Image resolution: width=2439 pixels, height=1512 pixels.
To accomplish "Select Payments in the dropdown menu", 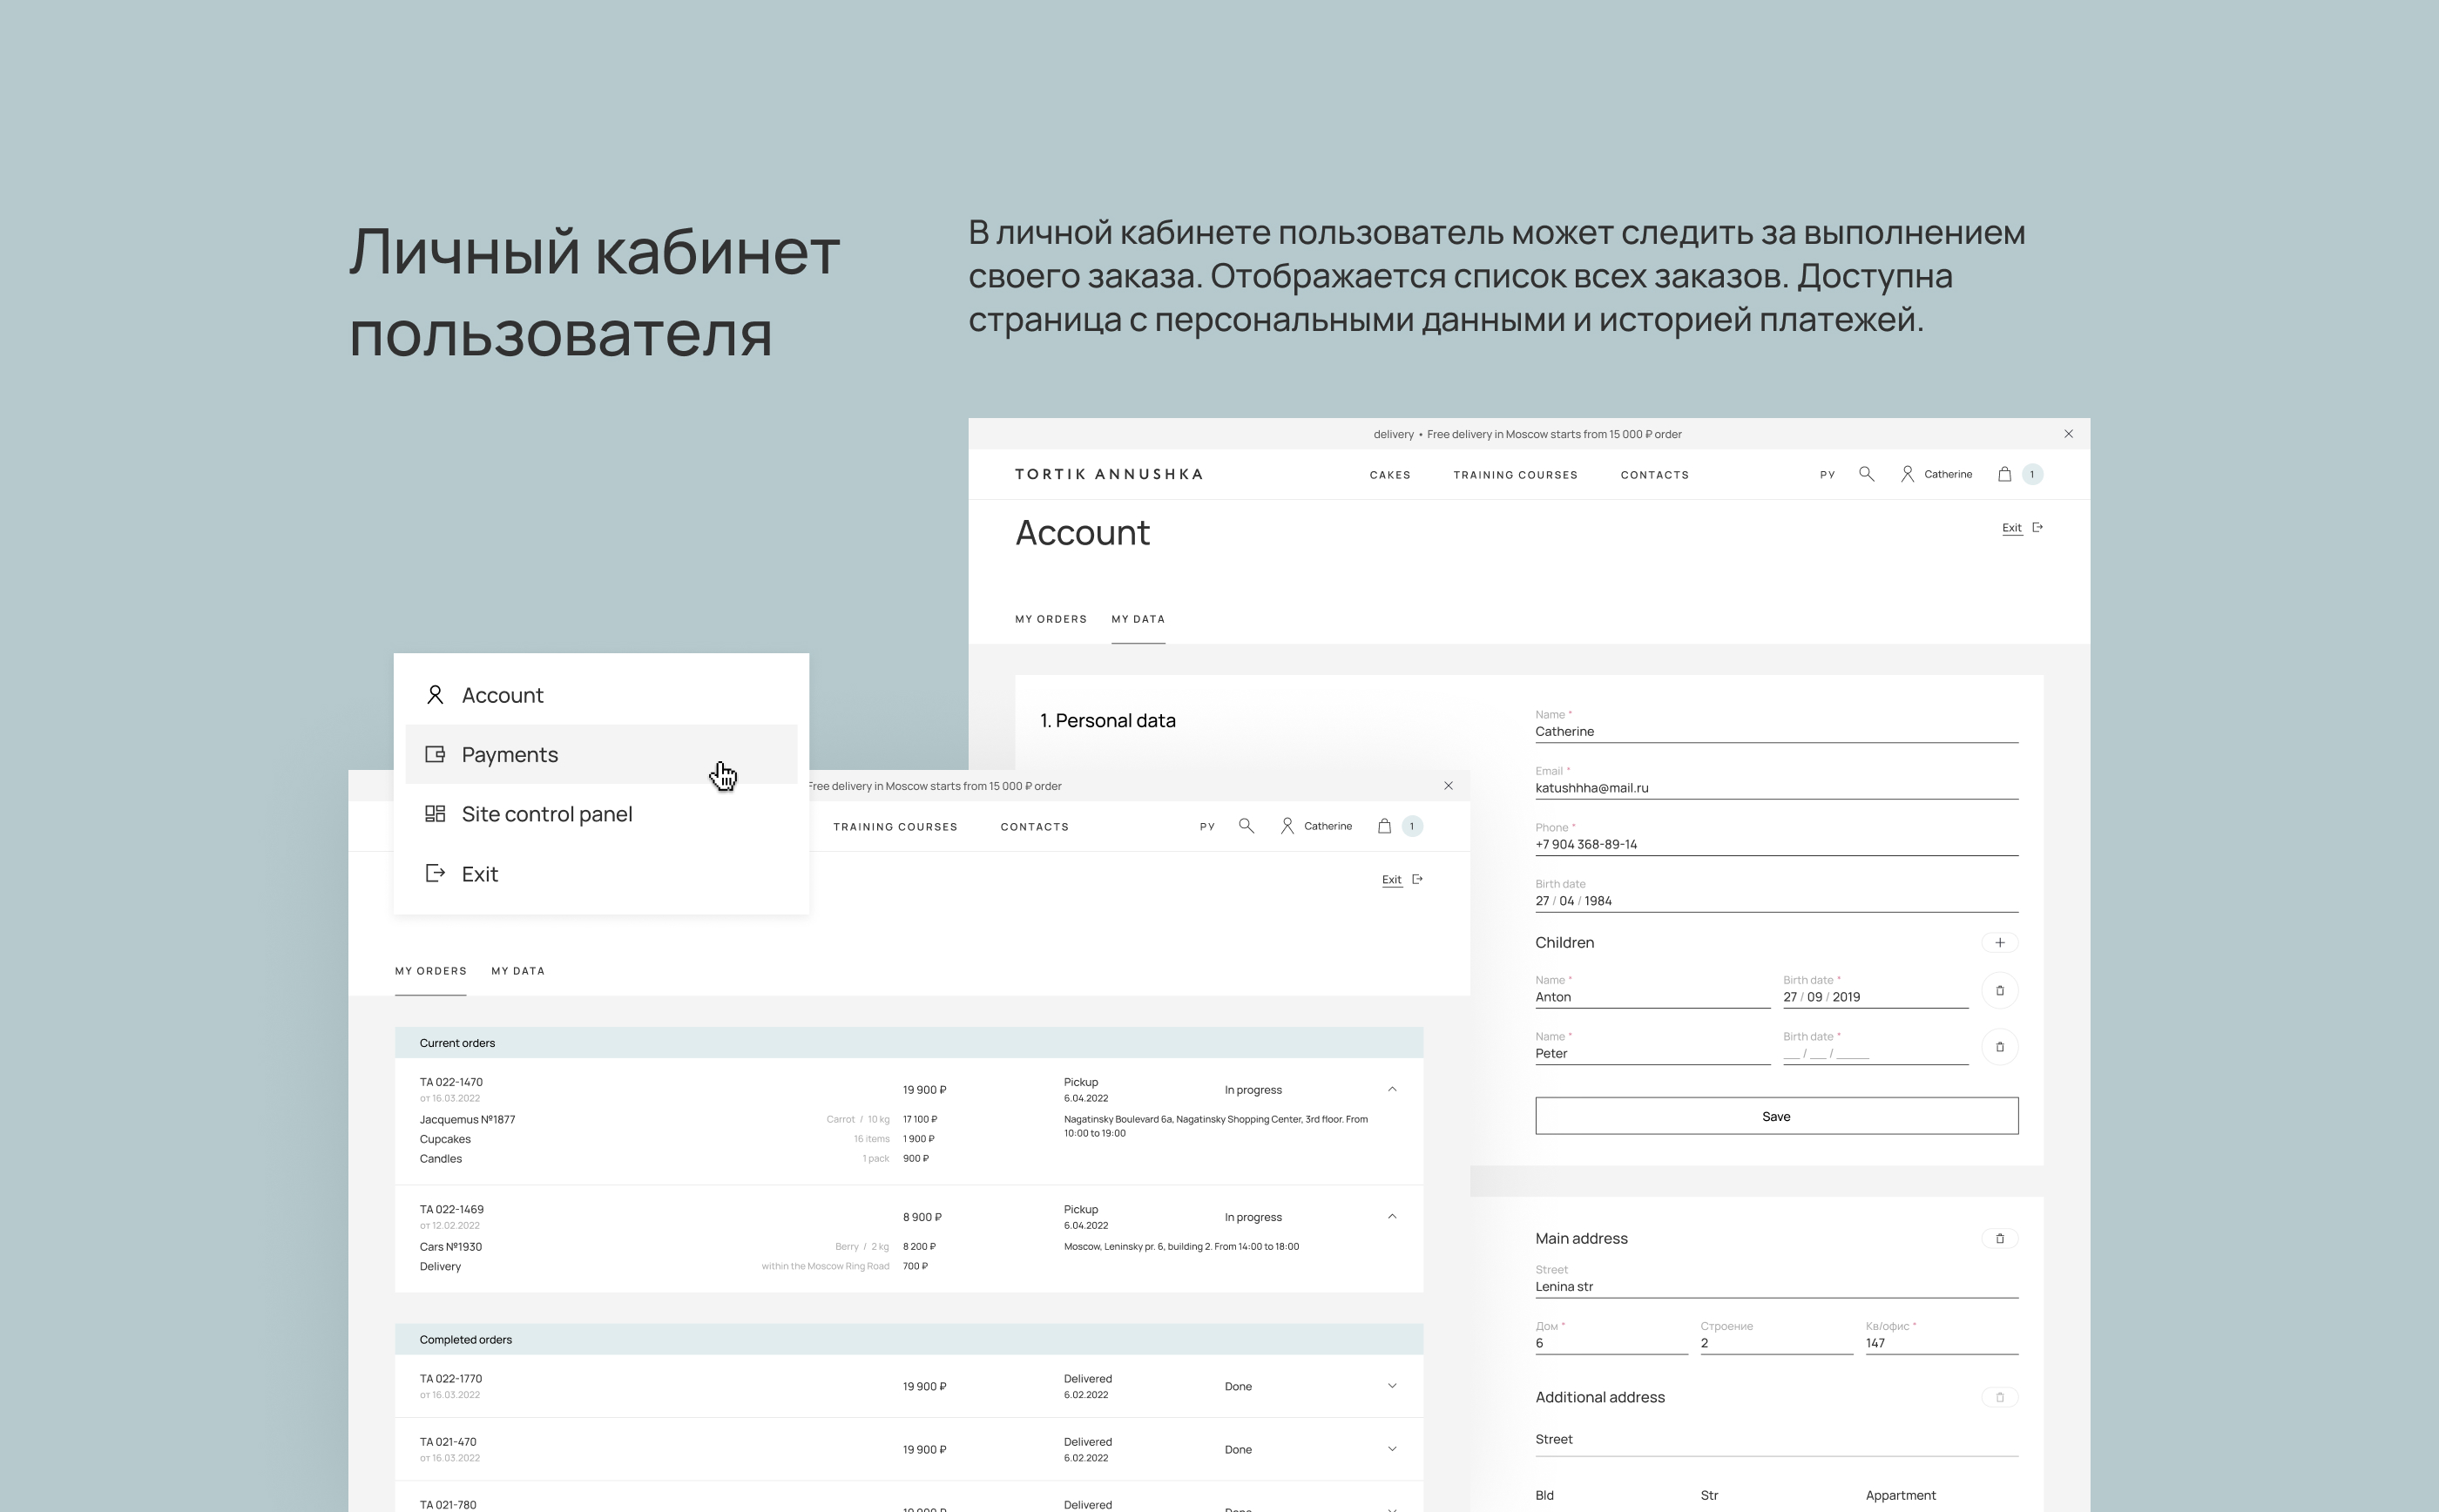I will (x=510, y=755).
